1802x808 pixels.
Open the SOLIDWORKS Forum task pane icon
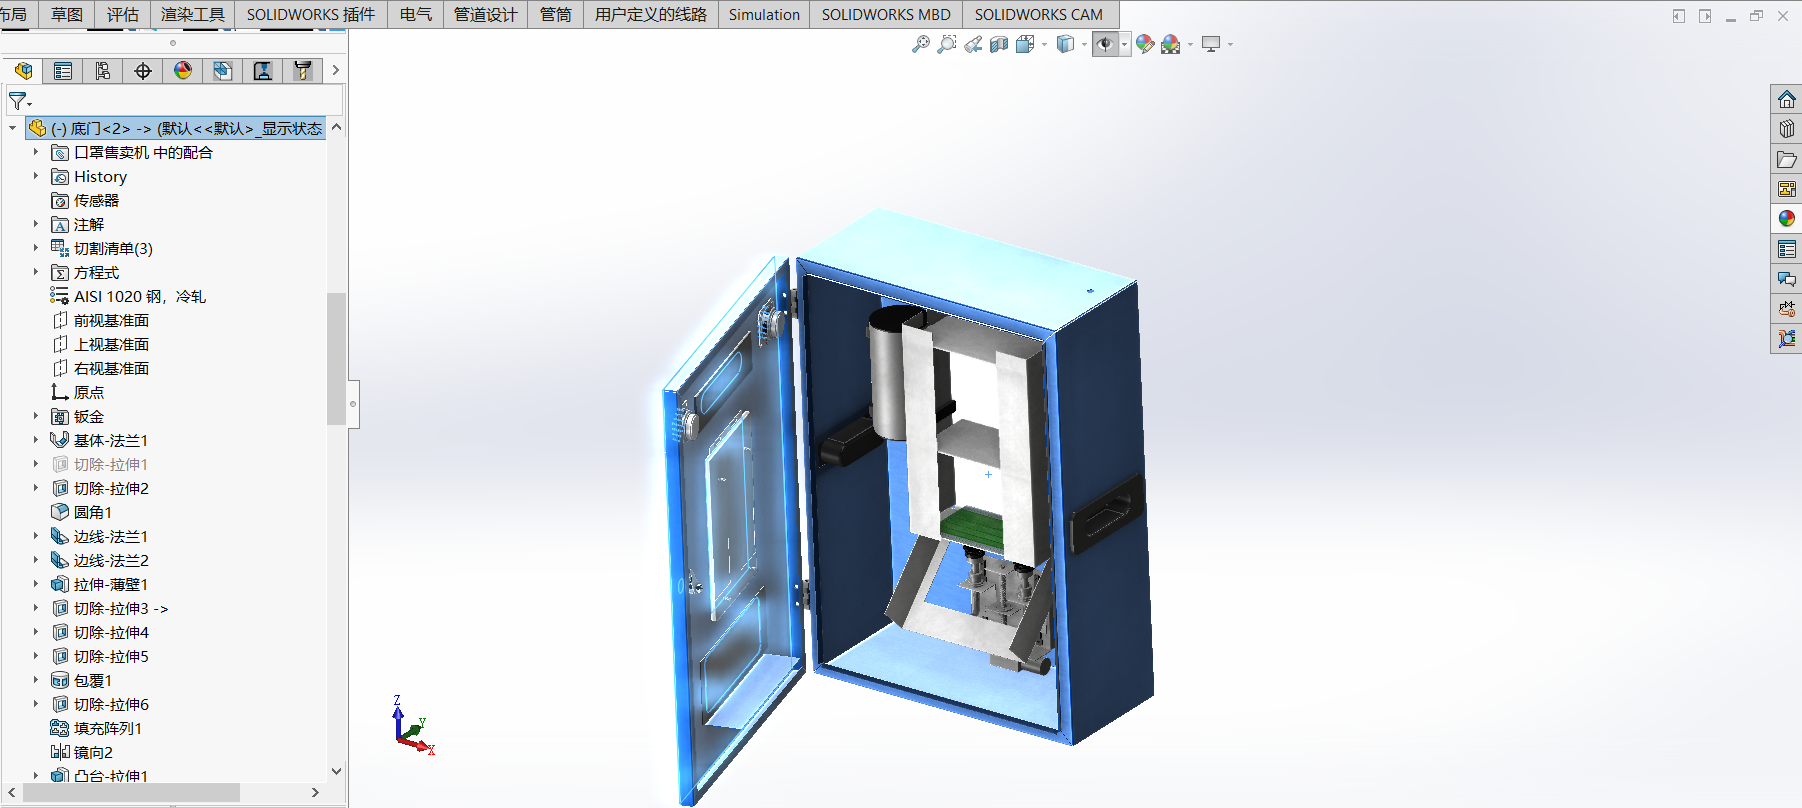[1787, 279]
